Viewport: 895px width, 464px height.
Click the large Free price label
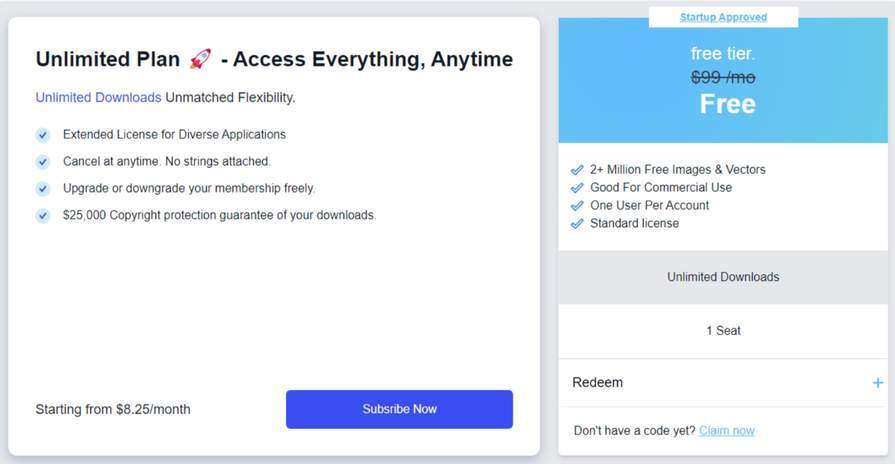pos(727,104)
